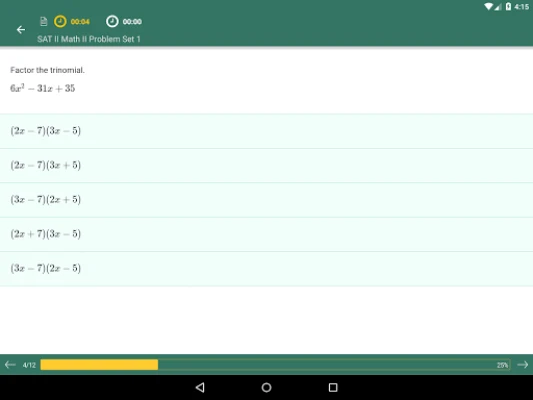533x400 pixels.
Task: Tap the 4/12 question counter
Action: (29, 365)
